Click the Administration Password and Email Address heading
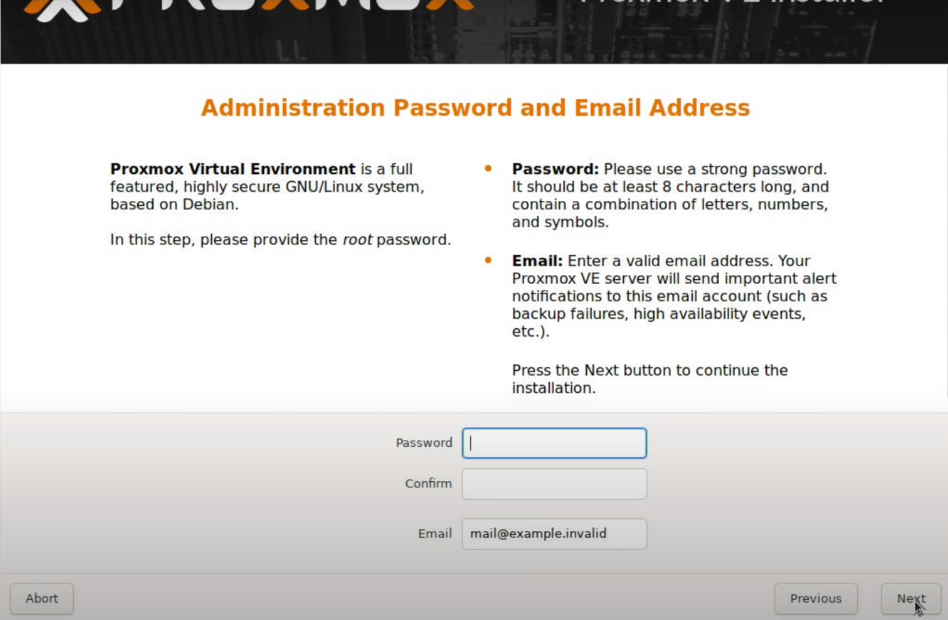The image size is (948, 620). (x=475, y=108)
